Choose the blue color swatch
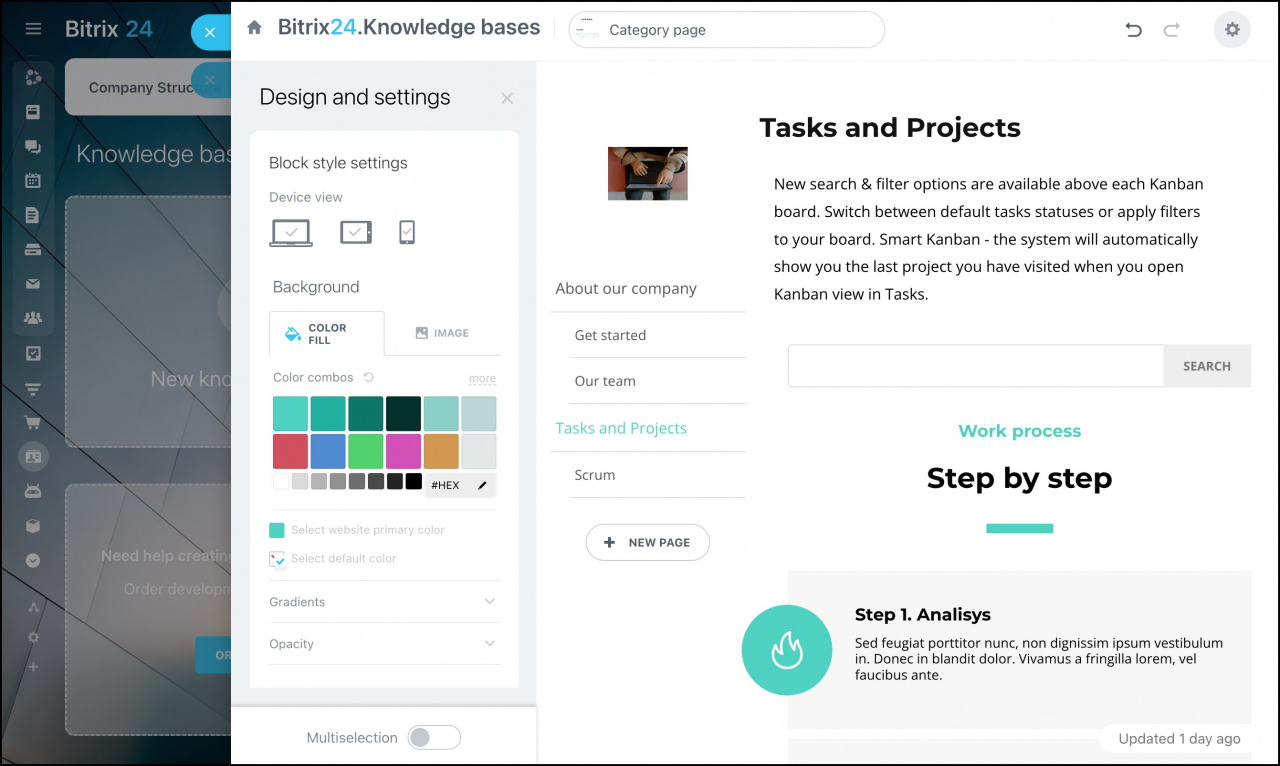 tap(328, 451)
